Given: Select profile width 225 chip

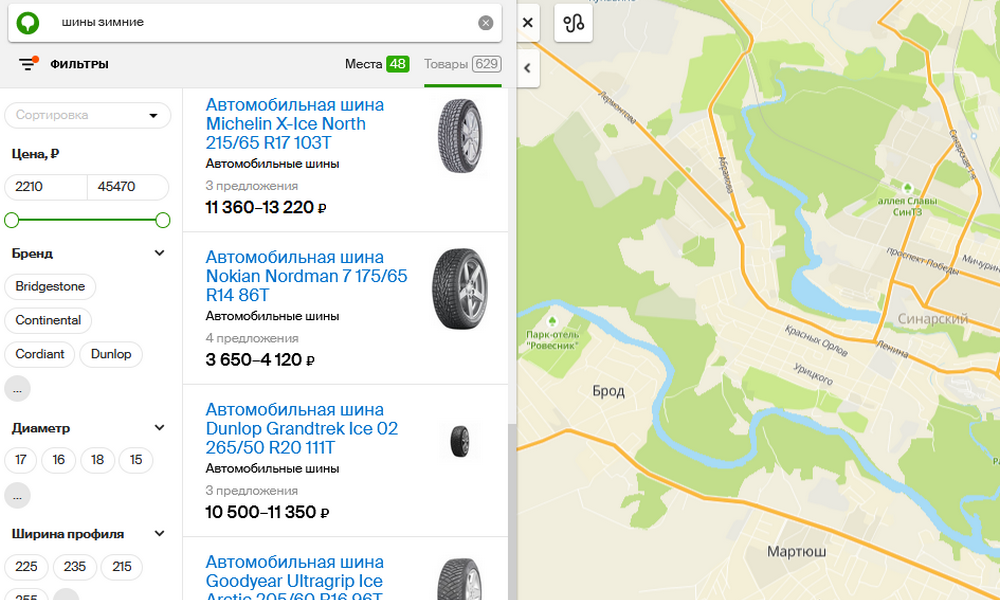Looking at the screenshot, I should [26, 566].
